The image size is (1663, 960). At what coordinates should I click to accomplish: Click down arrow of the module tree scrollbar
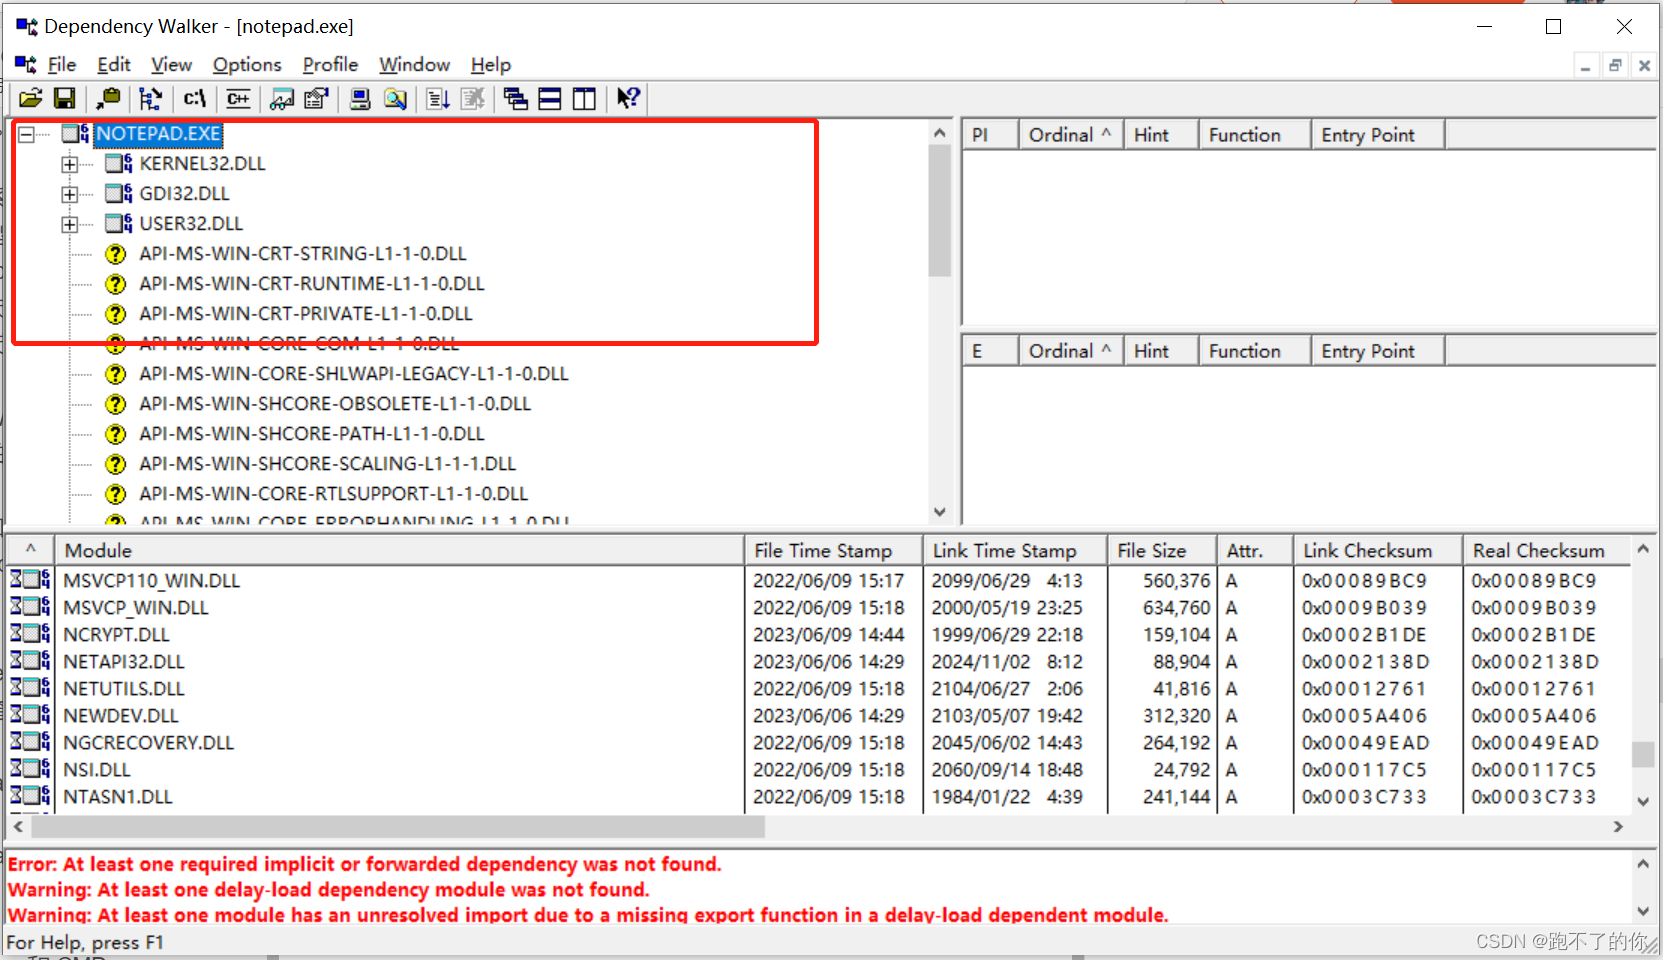click(939, 512)
